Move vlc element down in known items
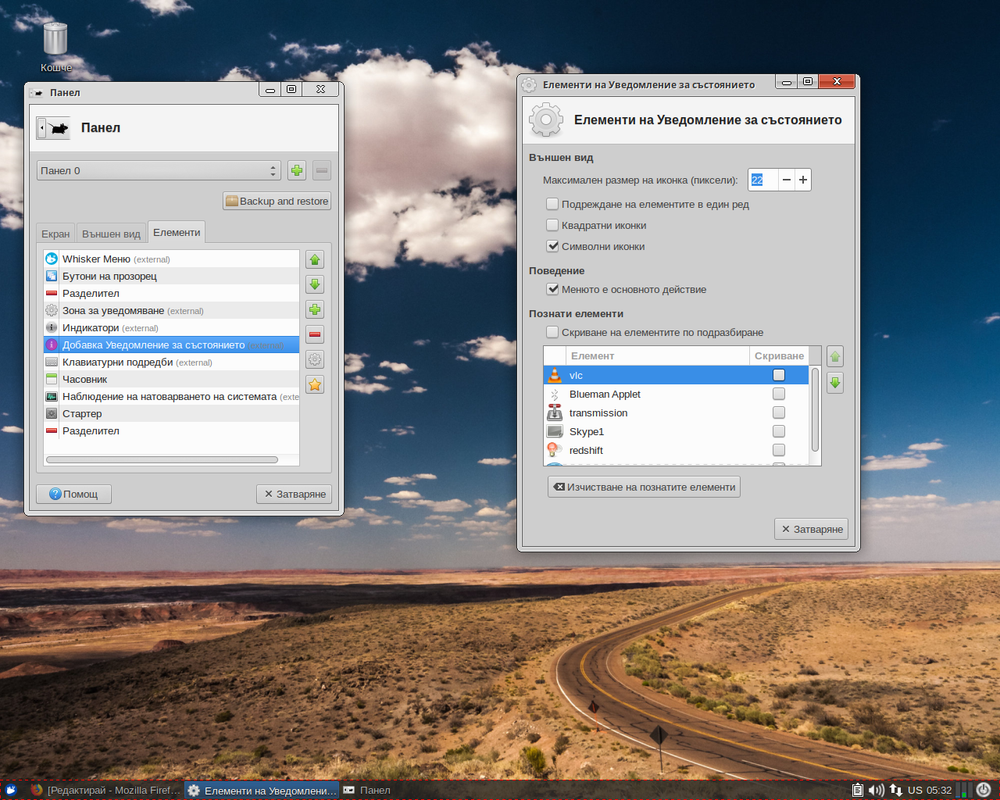Viewport: 1000px width, 800px height. (x=835, y=383)
